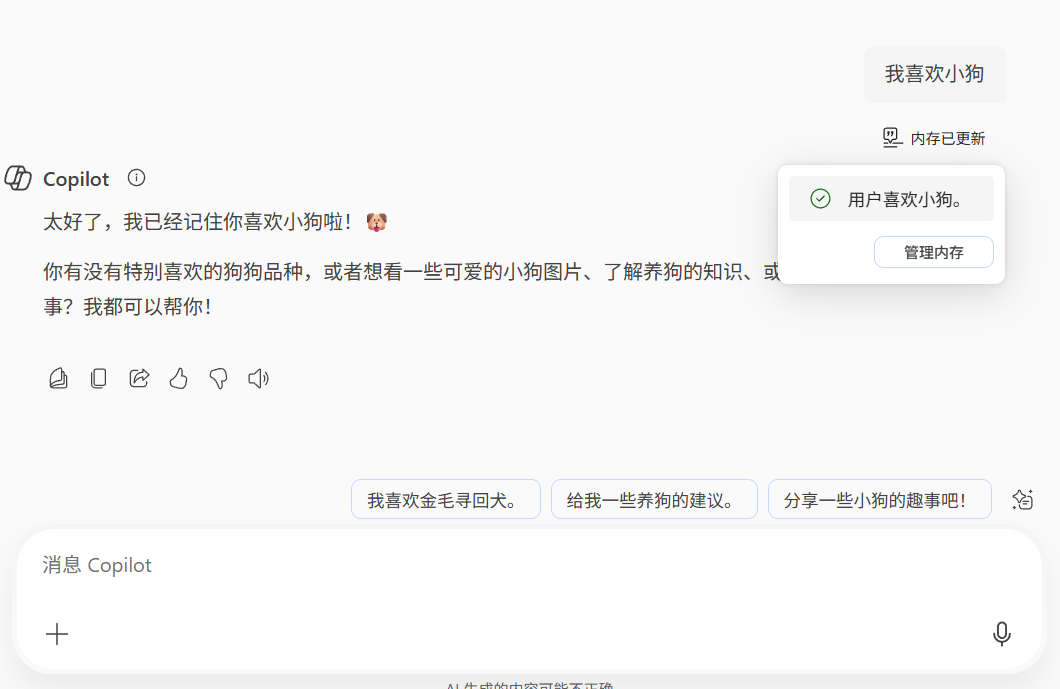Give the reply a thumbs up
The height and width of the screenshot is (689, 1060).
178,378
